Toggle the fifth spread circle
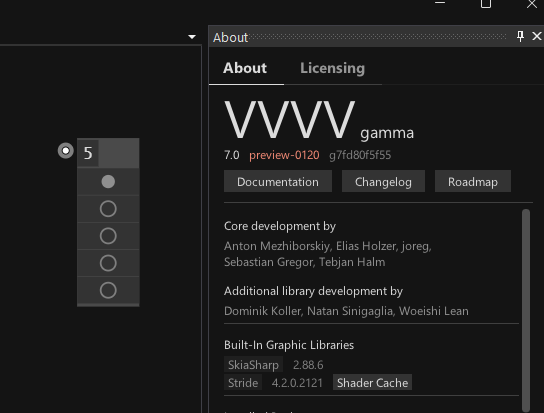The image size is (544, 413). pyautogui.click(x=108, y=290)
